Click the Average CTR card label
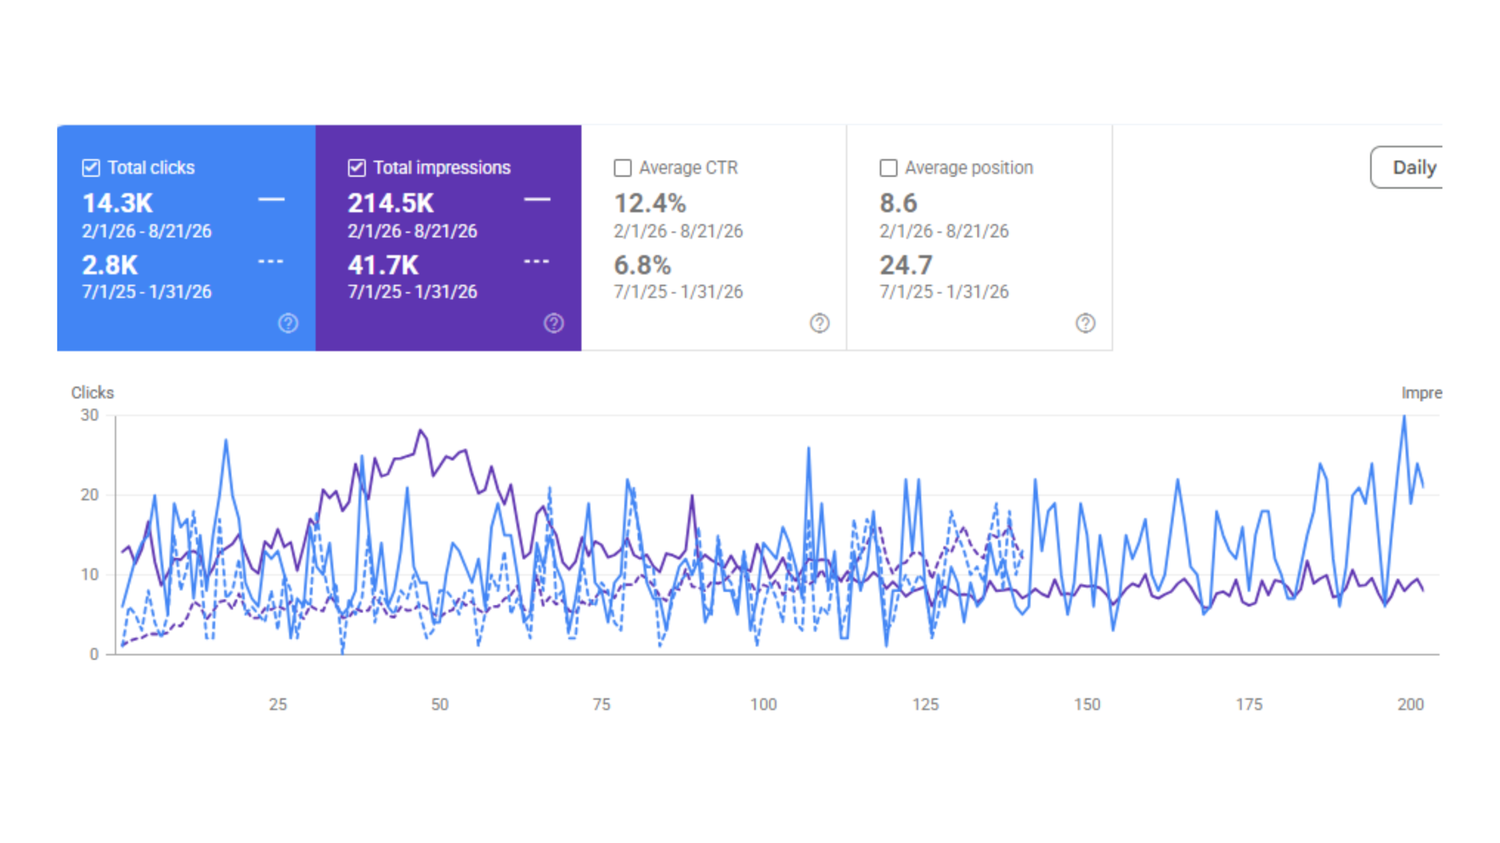Screen dimensions: 1500x843 tap(688, 168)
